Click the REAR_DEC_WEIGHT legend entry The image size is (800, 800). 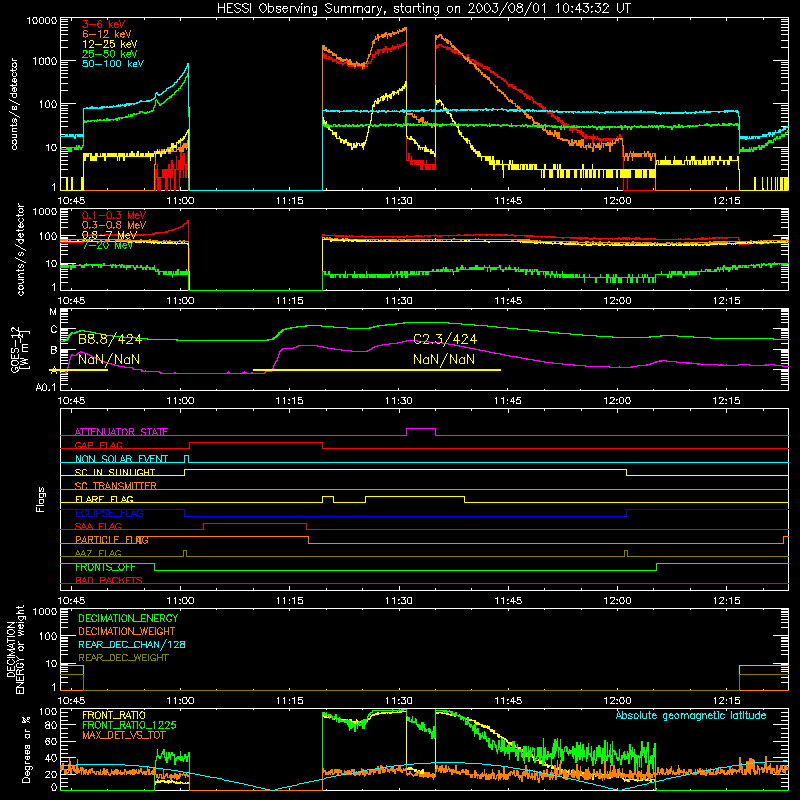[x=123, y=658]
